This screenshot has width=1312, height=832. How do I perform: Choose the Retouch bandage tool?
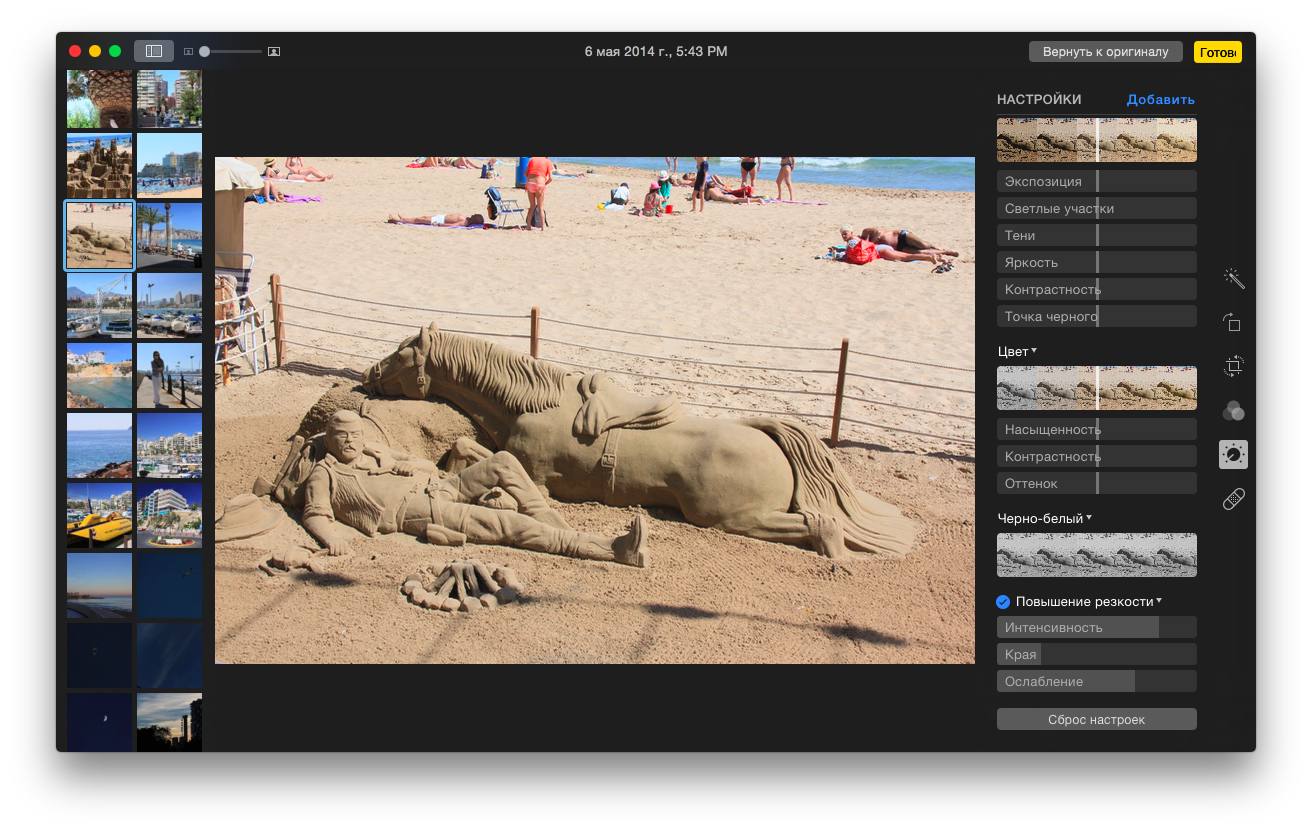tap(1233, 499)
